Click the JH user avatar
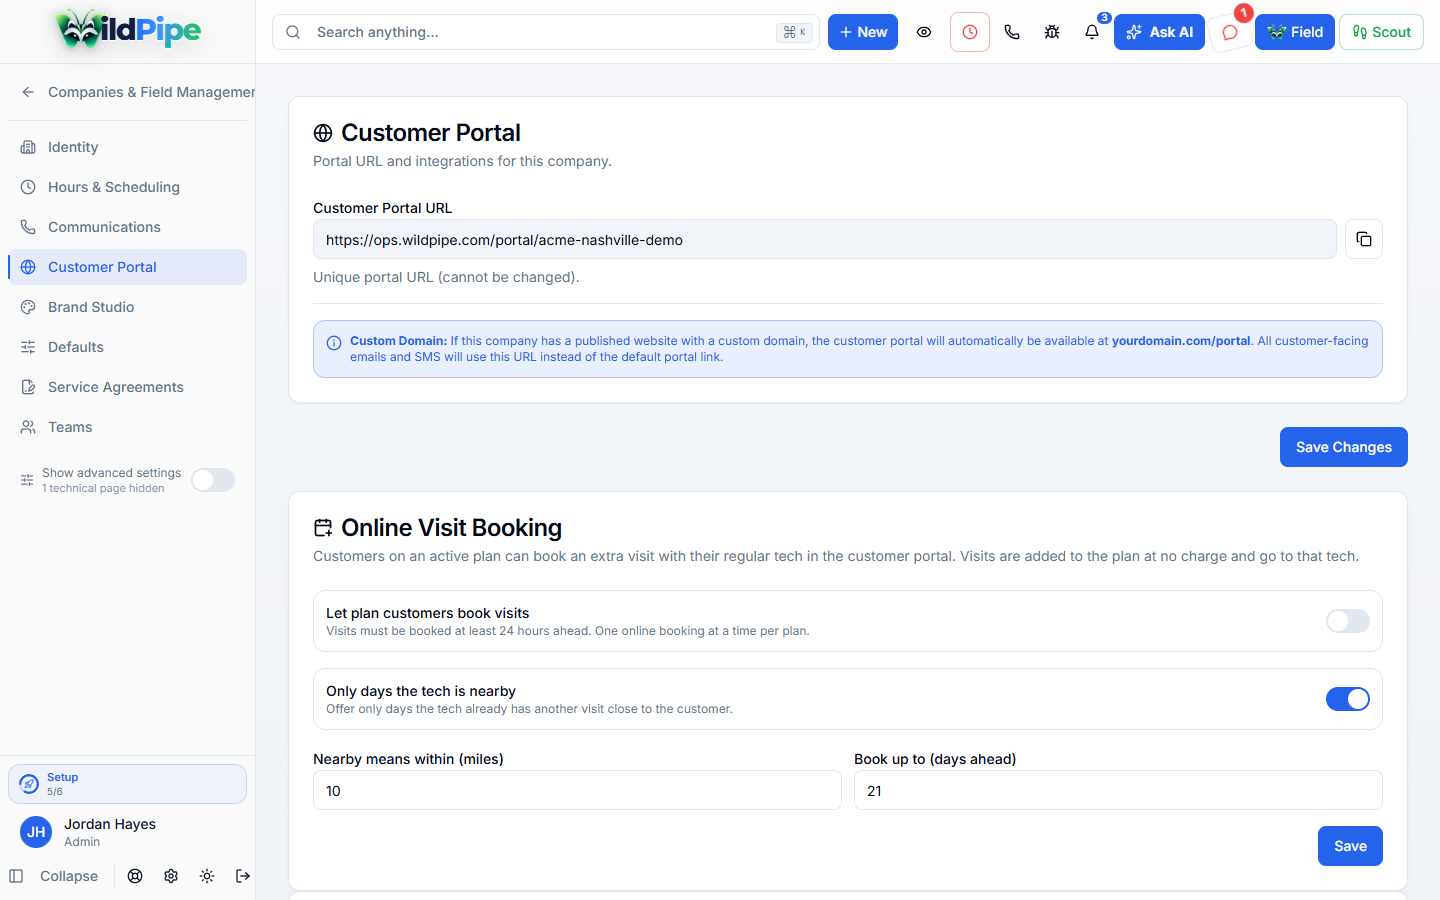1440x900 pixels. (x=36, y=832)
